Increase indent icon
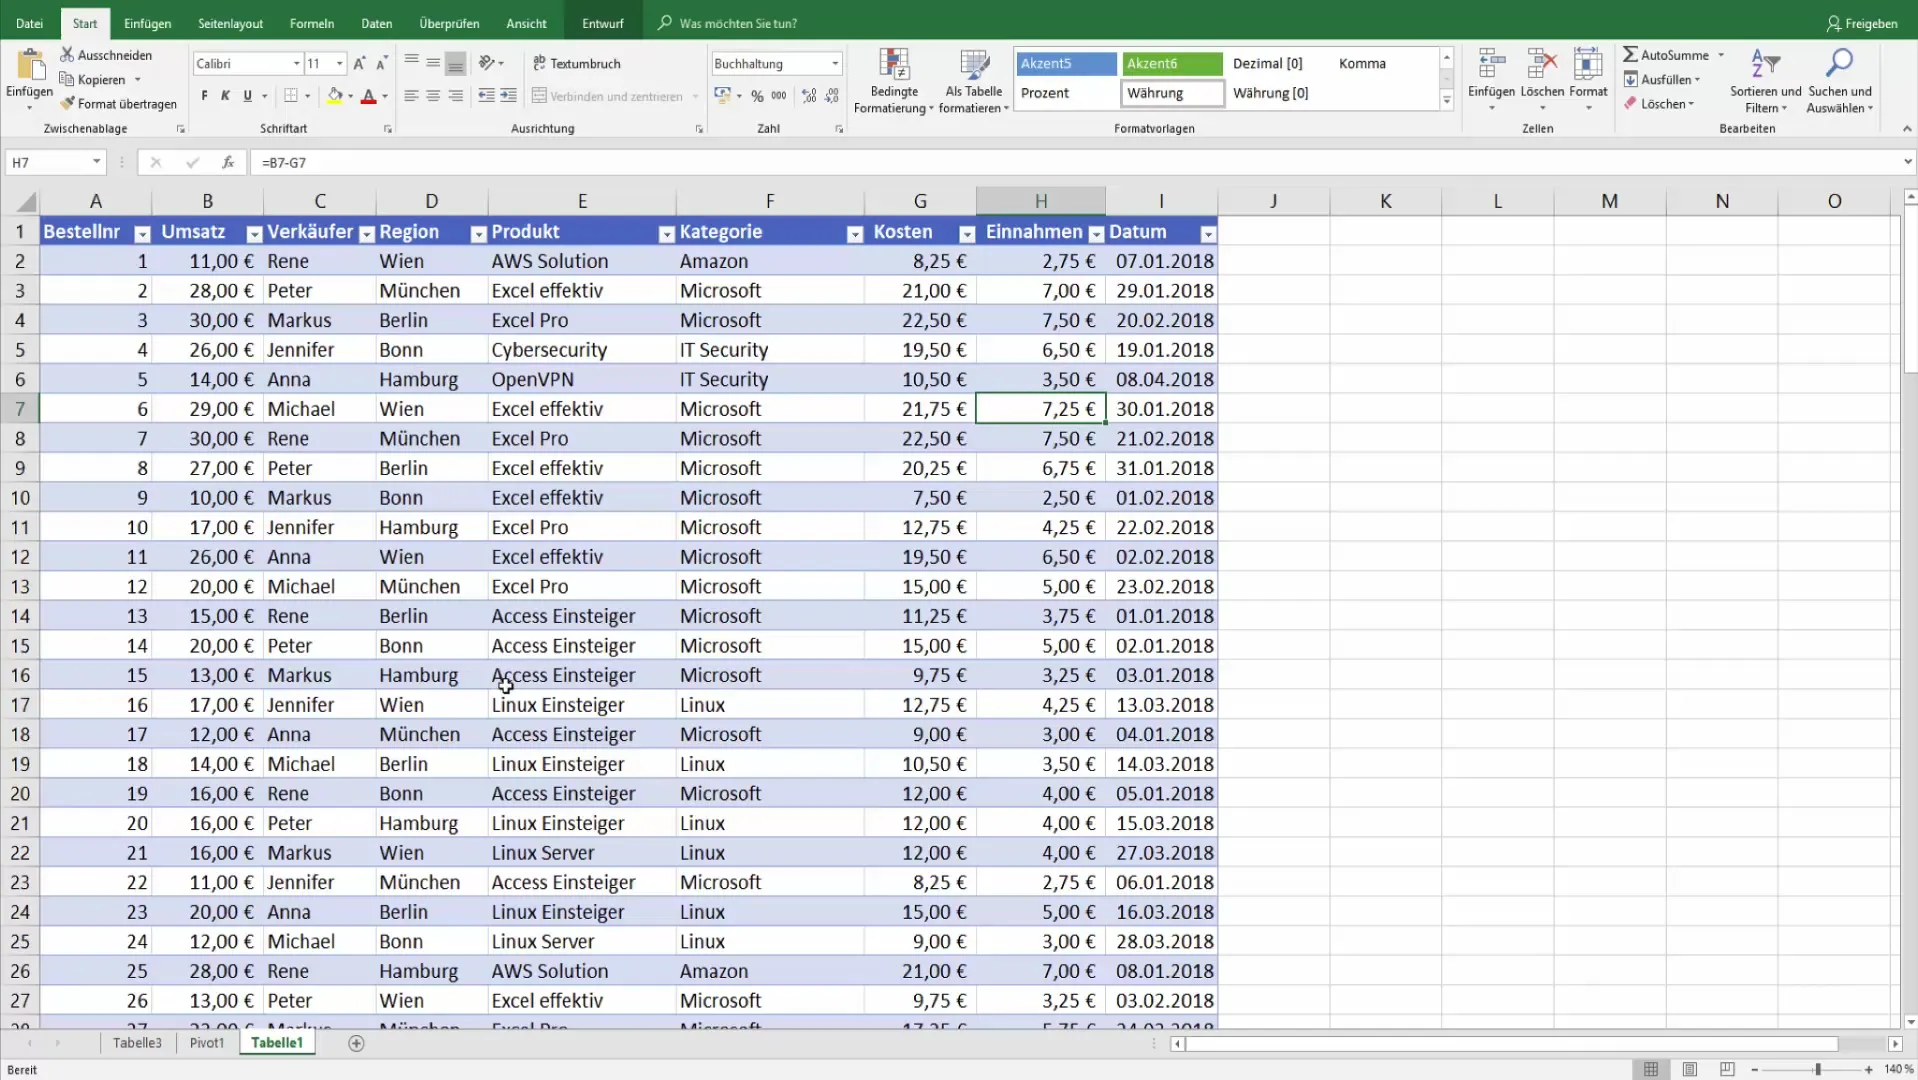 click(x=508, y=96)
